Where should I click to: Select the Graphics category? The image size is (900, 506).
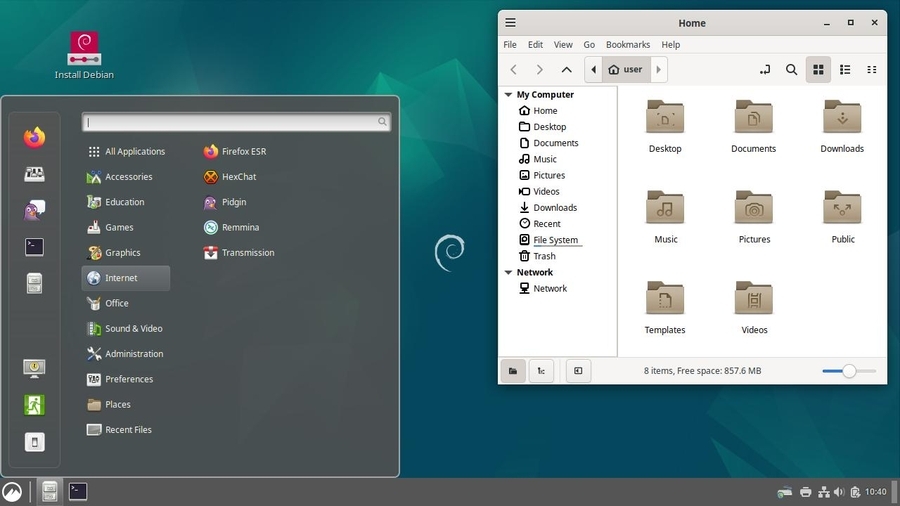tap(126, 252)
